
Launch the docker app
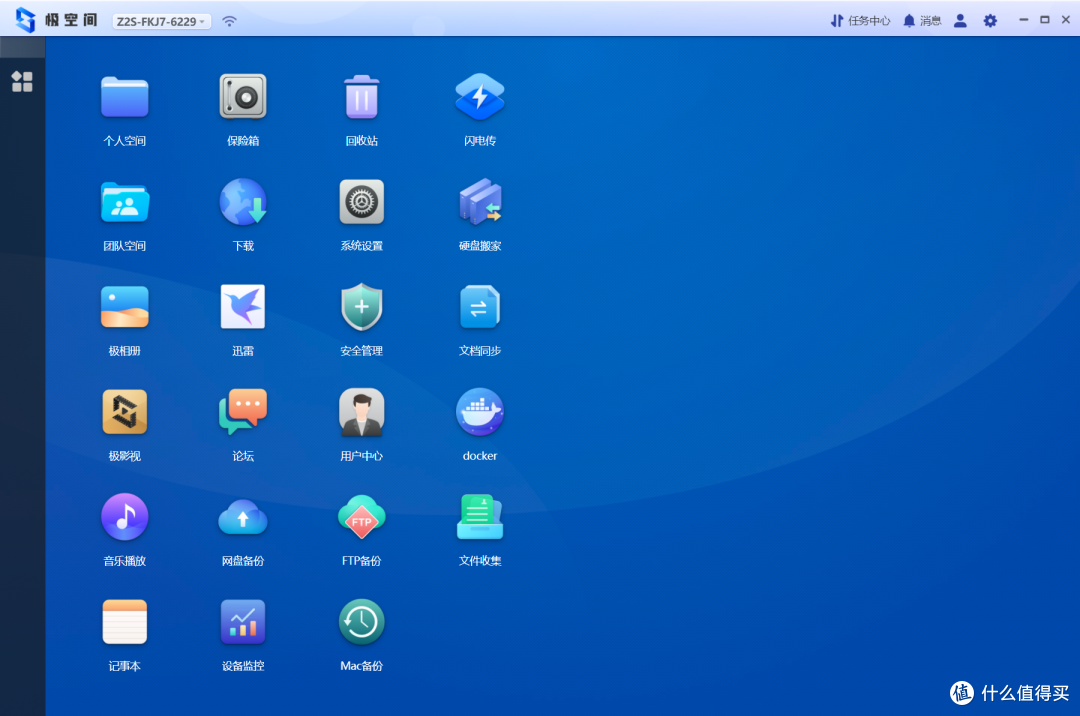(480, 412)
